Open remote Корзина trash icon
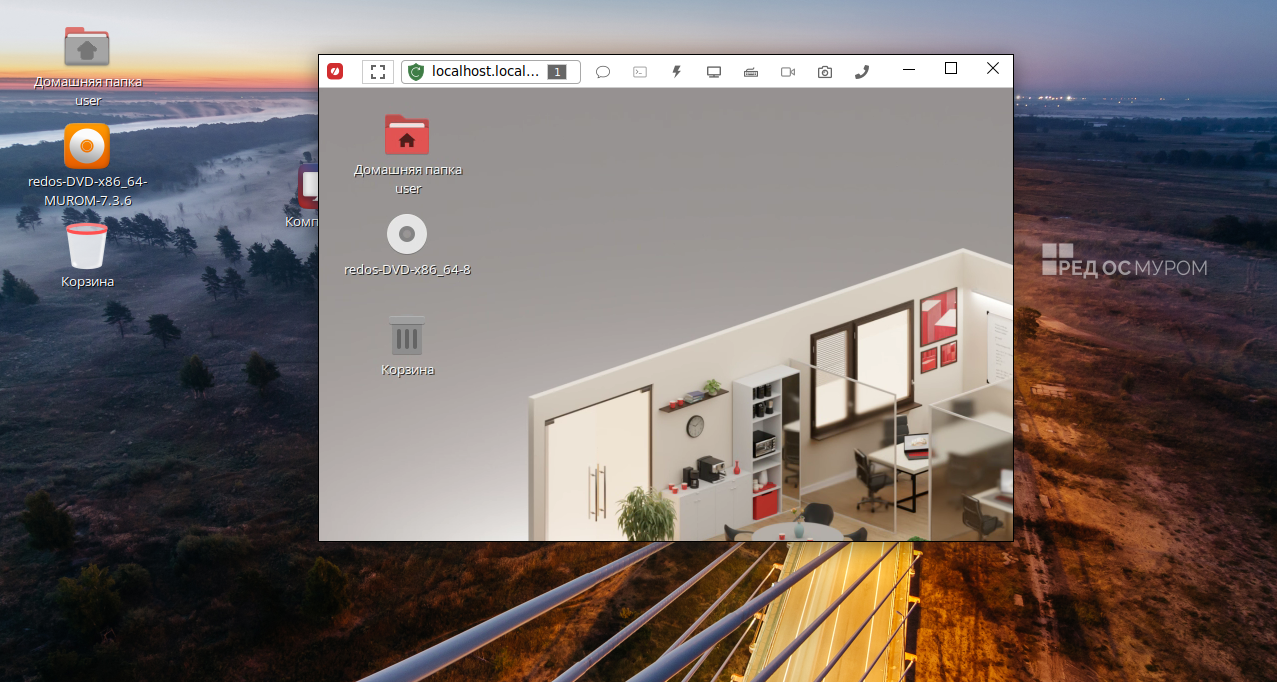 click(407, 336)
